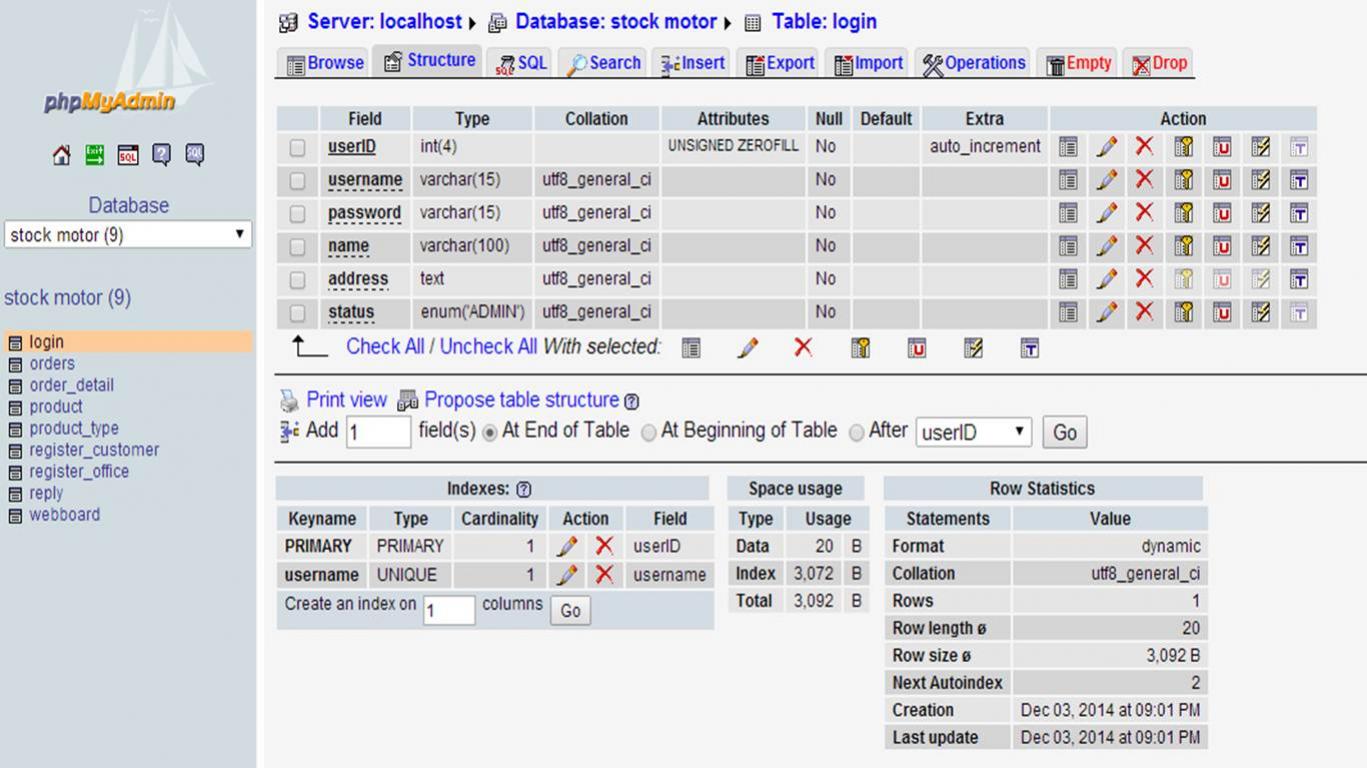Open the stock motor database dropdown
1367x768 pixels.
coord(127,235)
